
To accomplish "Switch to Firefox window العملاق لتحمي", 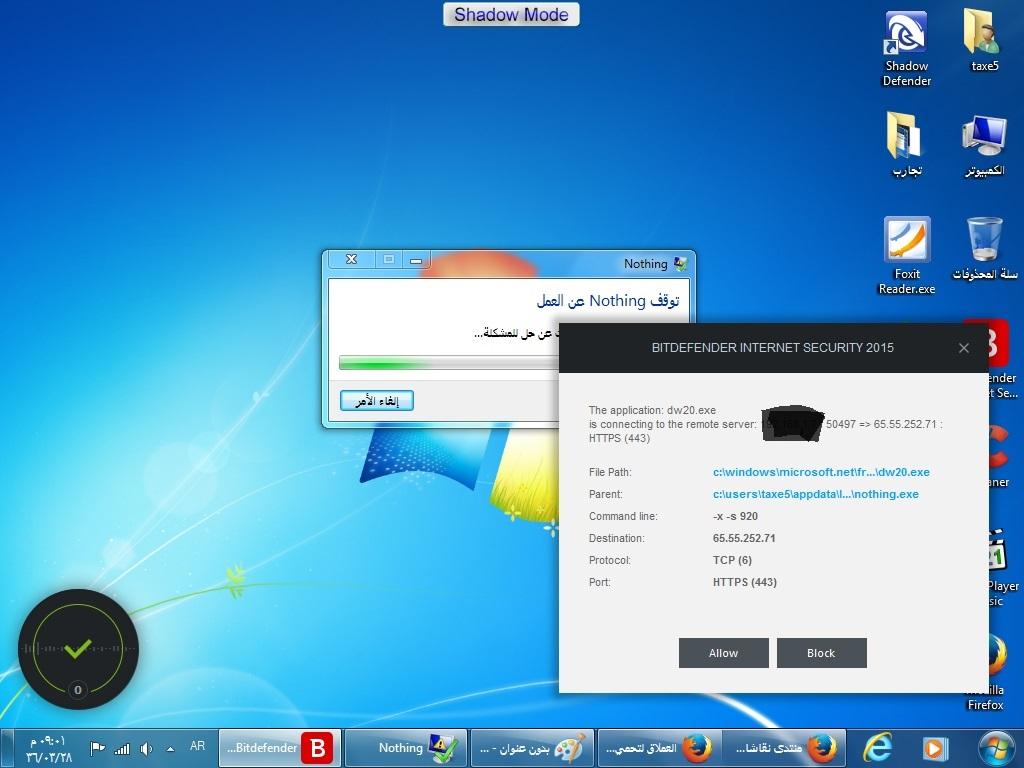I will pyautogui.click(x=658, y=748).
